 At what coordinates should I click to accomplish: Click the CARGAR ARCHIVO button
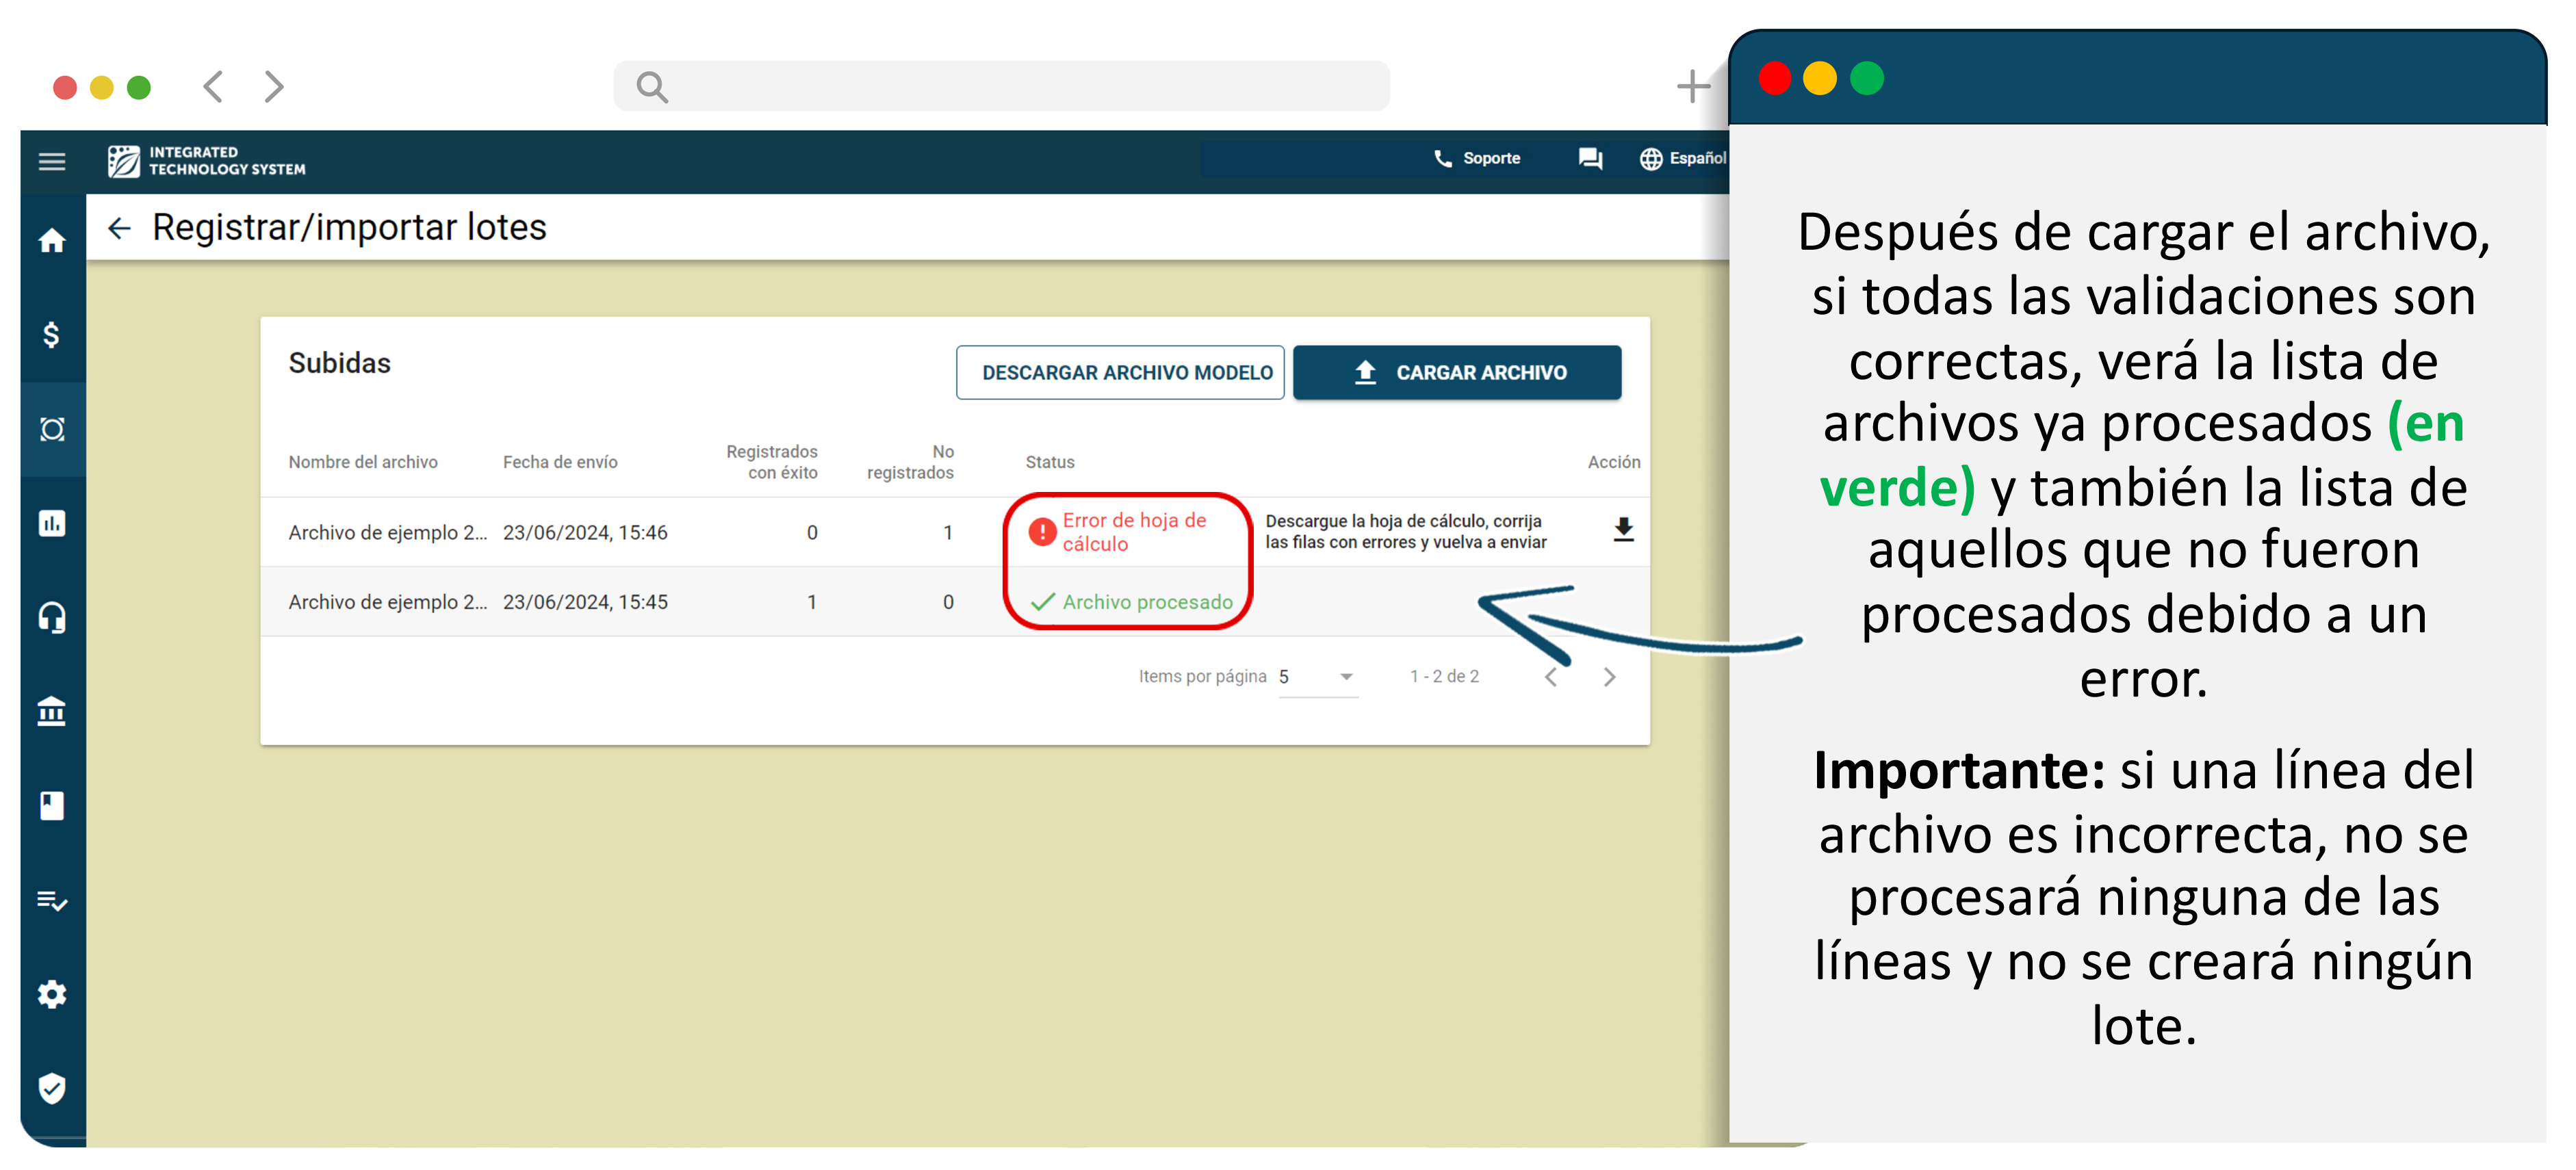[1456, 373]
